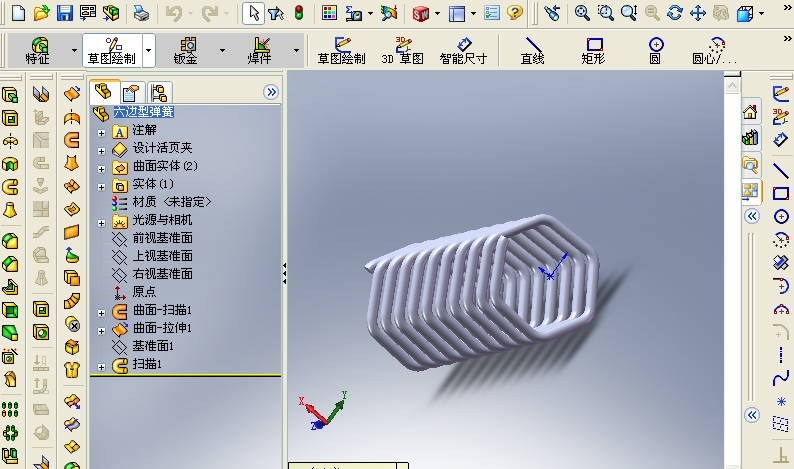Open the FeatureManager design tree tab
Image resolution: width=794 pixels, height=469 pixels.
pyautogui.click(x=104, y=92)
